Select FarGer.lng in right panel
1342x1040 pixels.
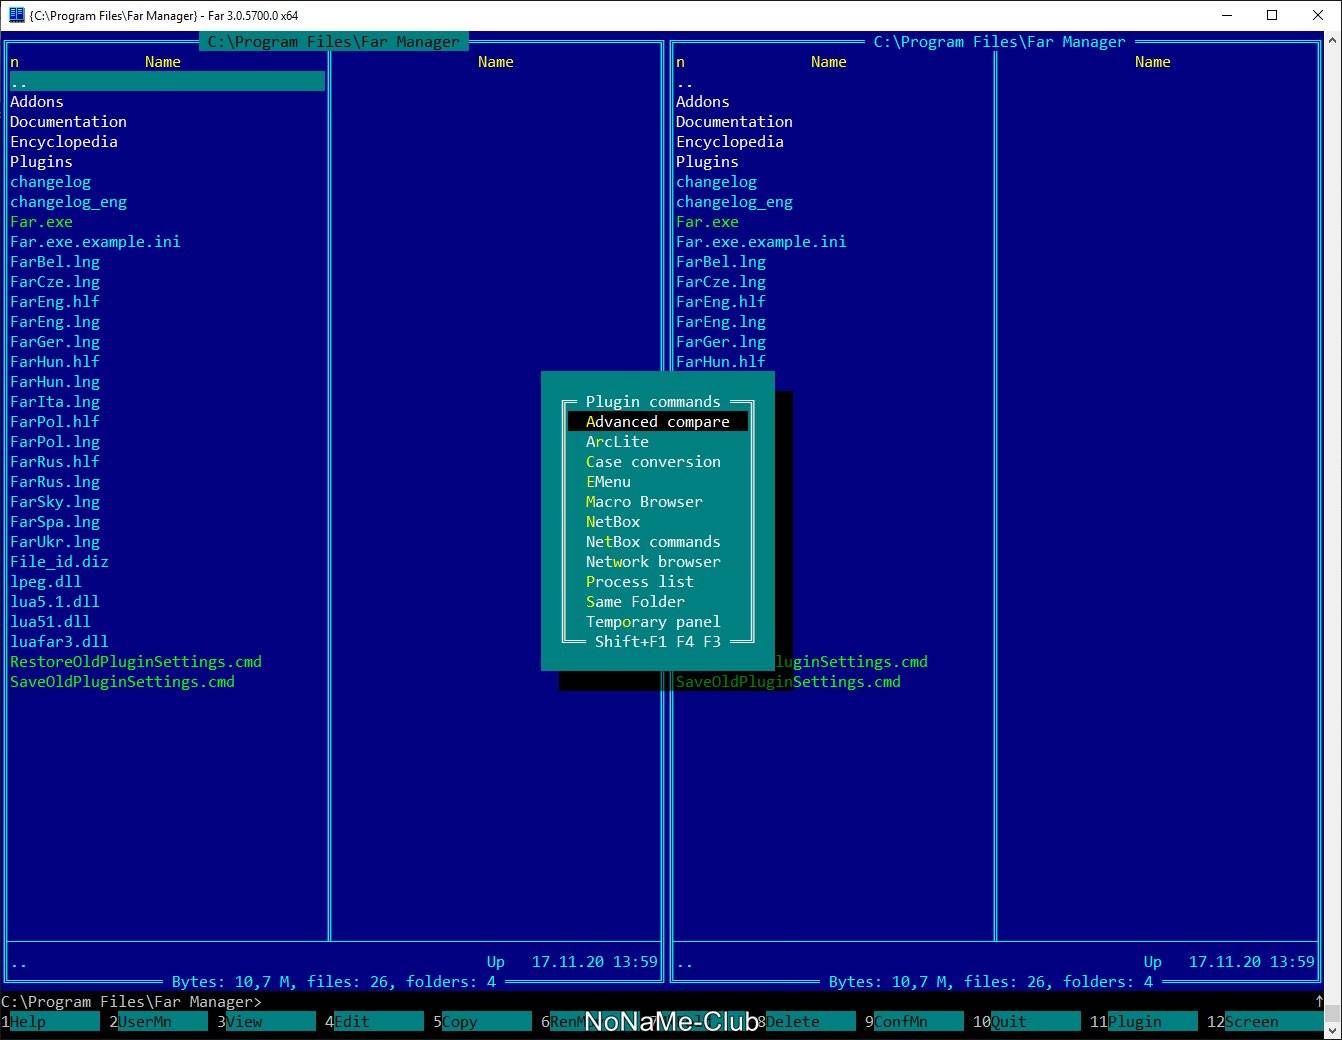pyautogui.click(x=721, y=342)
